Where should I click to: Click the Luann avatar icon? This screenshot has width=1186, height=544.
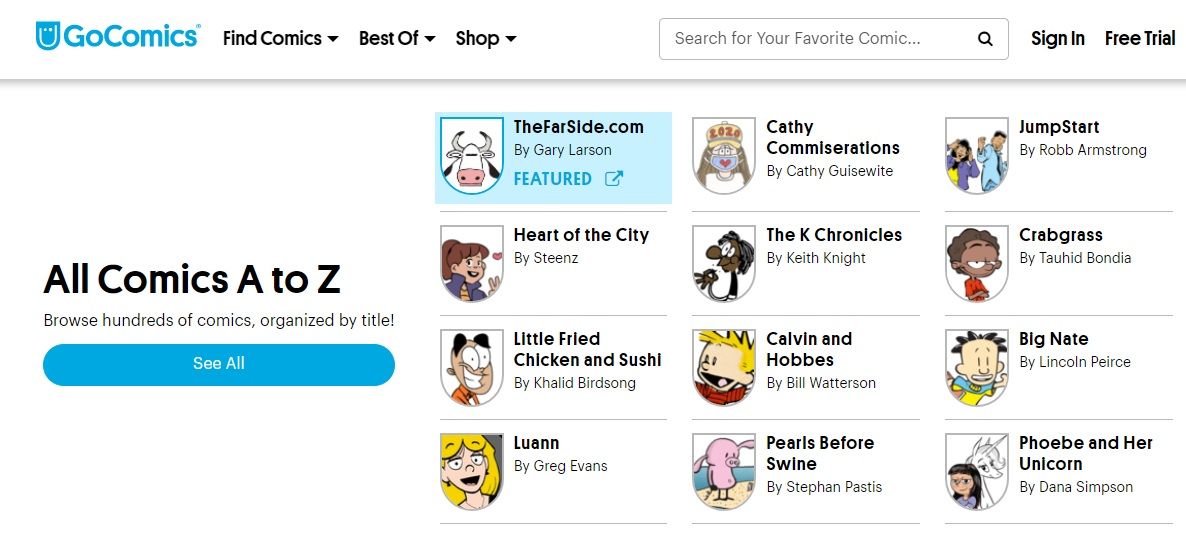click(x=472, y=470)
